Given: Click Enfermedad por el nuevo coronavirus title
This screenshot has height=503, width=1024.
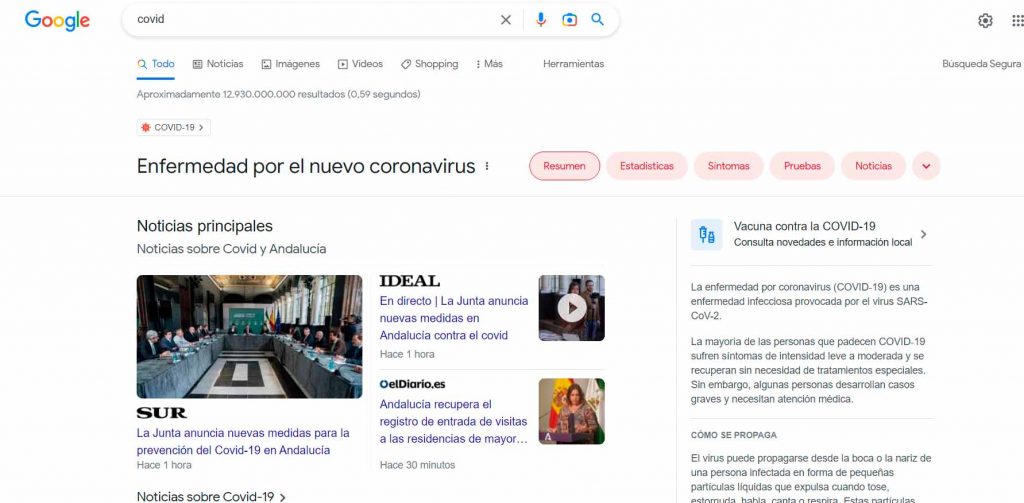Looking at the screenshot, I should pyautogui.click(x=306, y=167).
